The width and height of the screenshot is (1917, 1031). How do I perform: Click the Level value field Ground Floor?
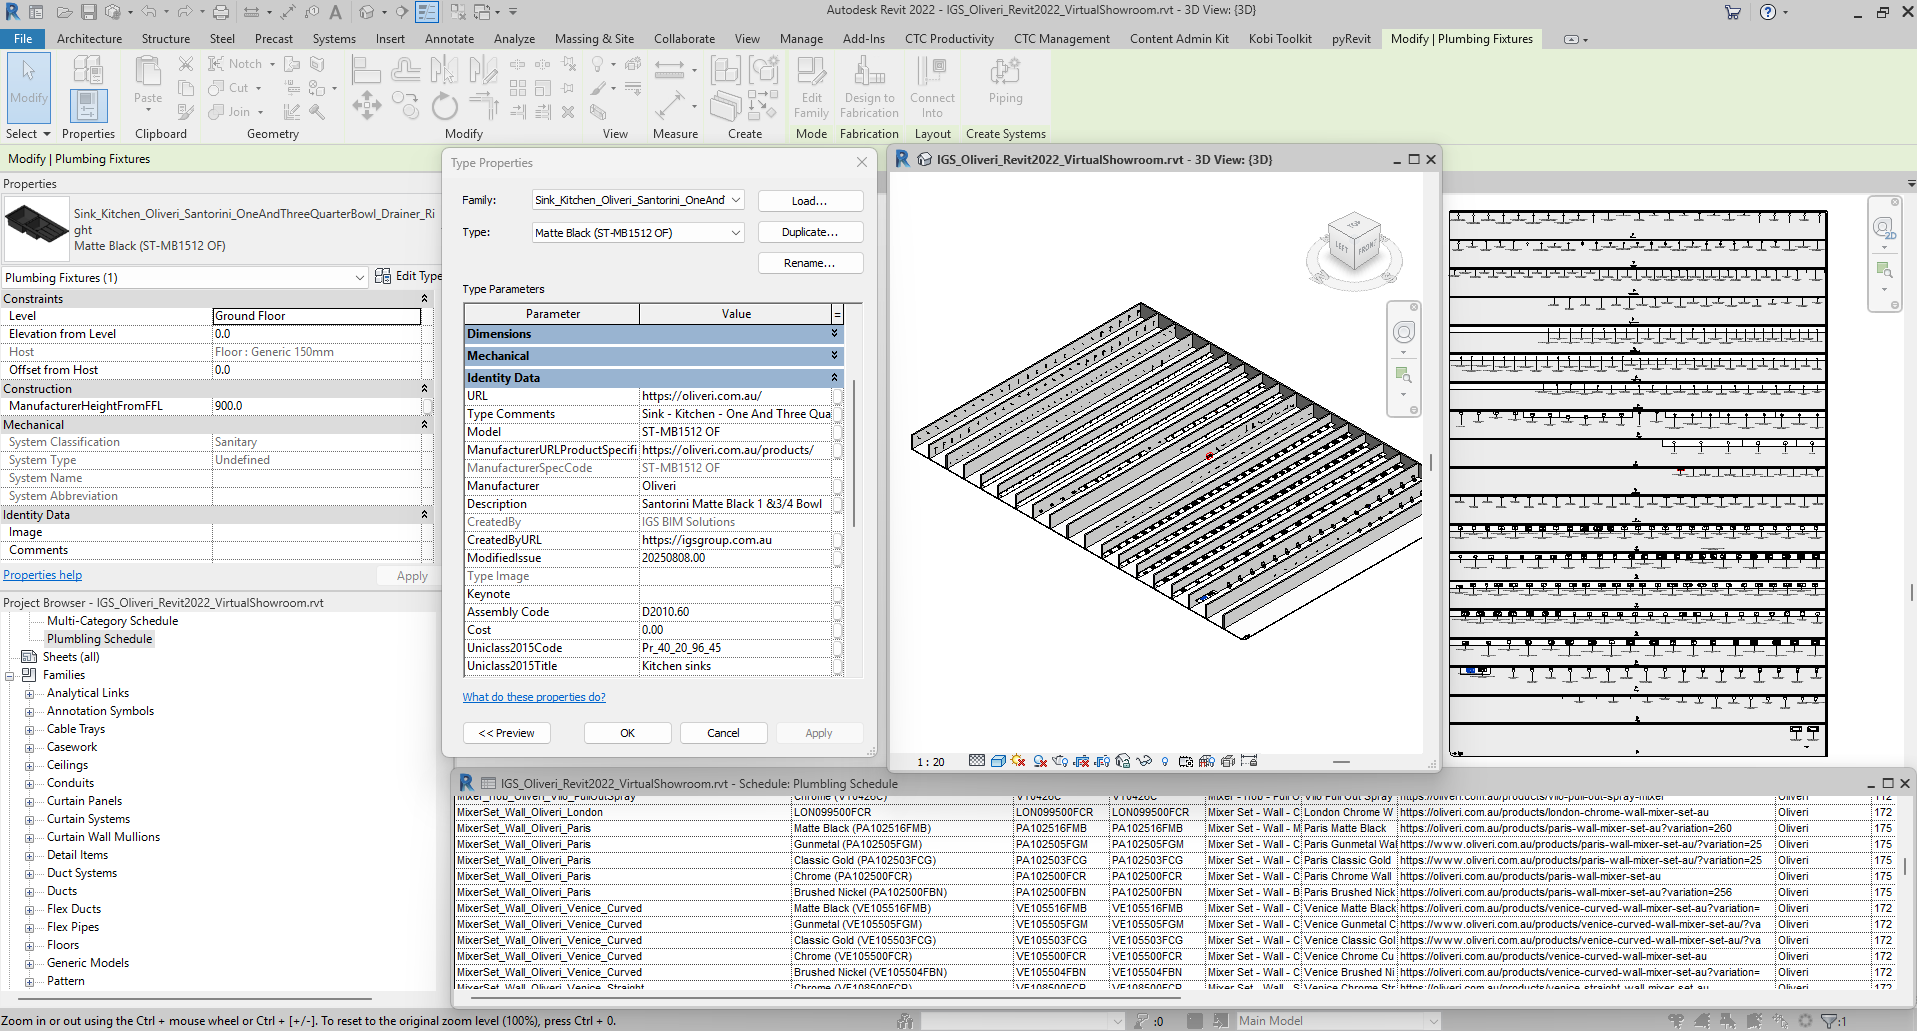pyautogui.click(x=316, y=316)
